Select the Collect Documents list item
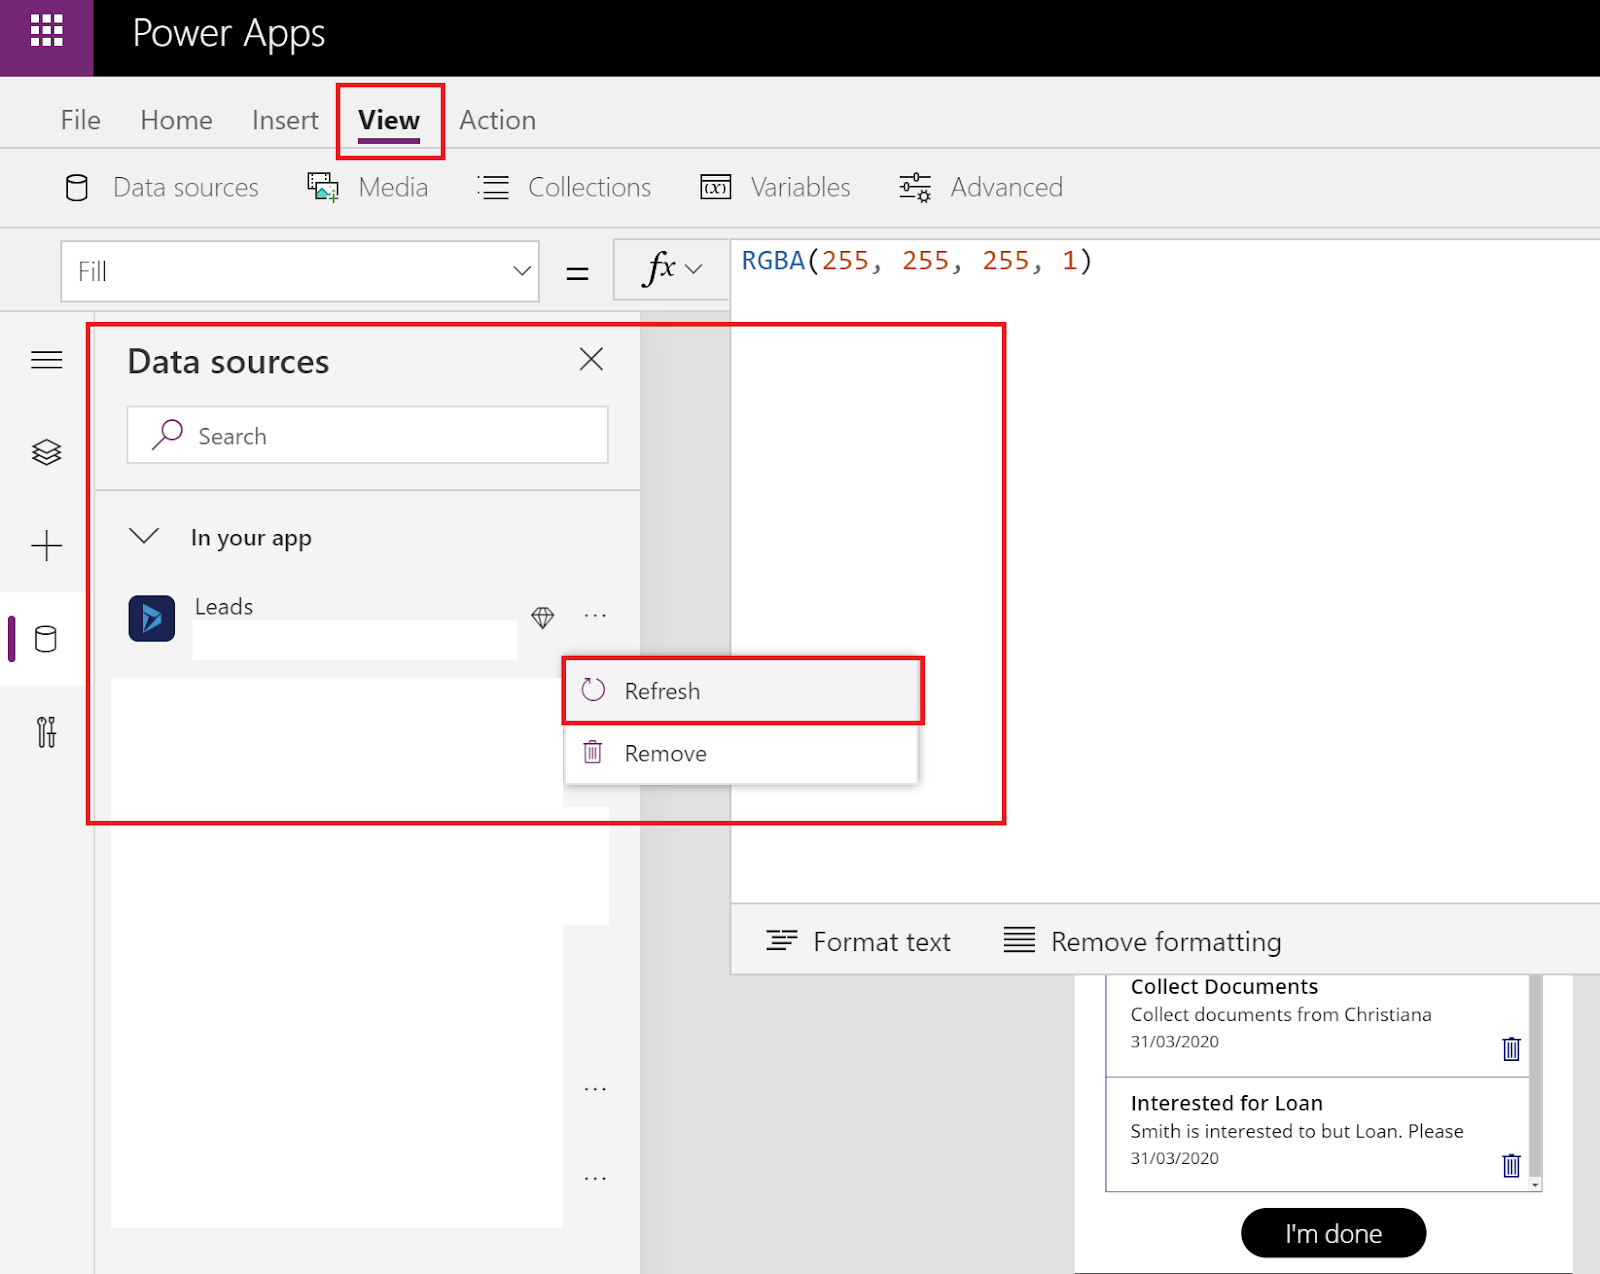The width and height of the screenshot is (1600, 1274). (x=1317, y=1025)
